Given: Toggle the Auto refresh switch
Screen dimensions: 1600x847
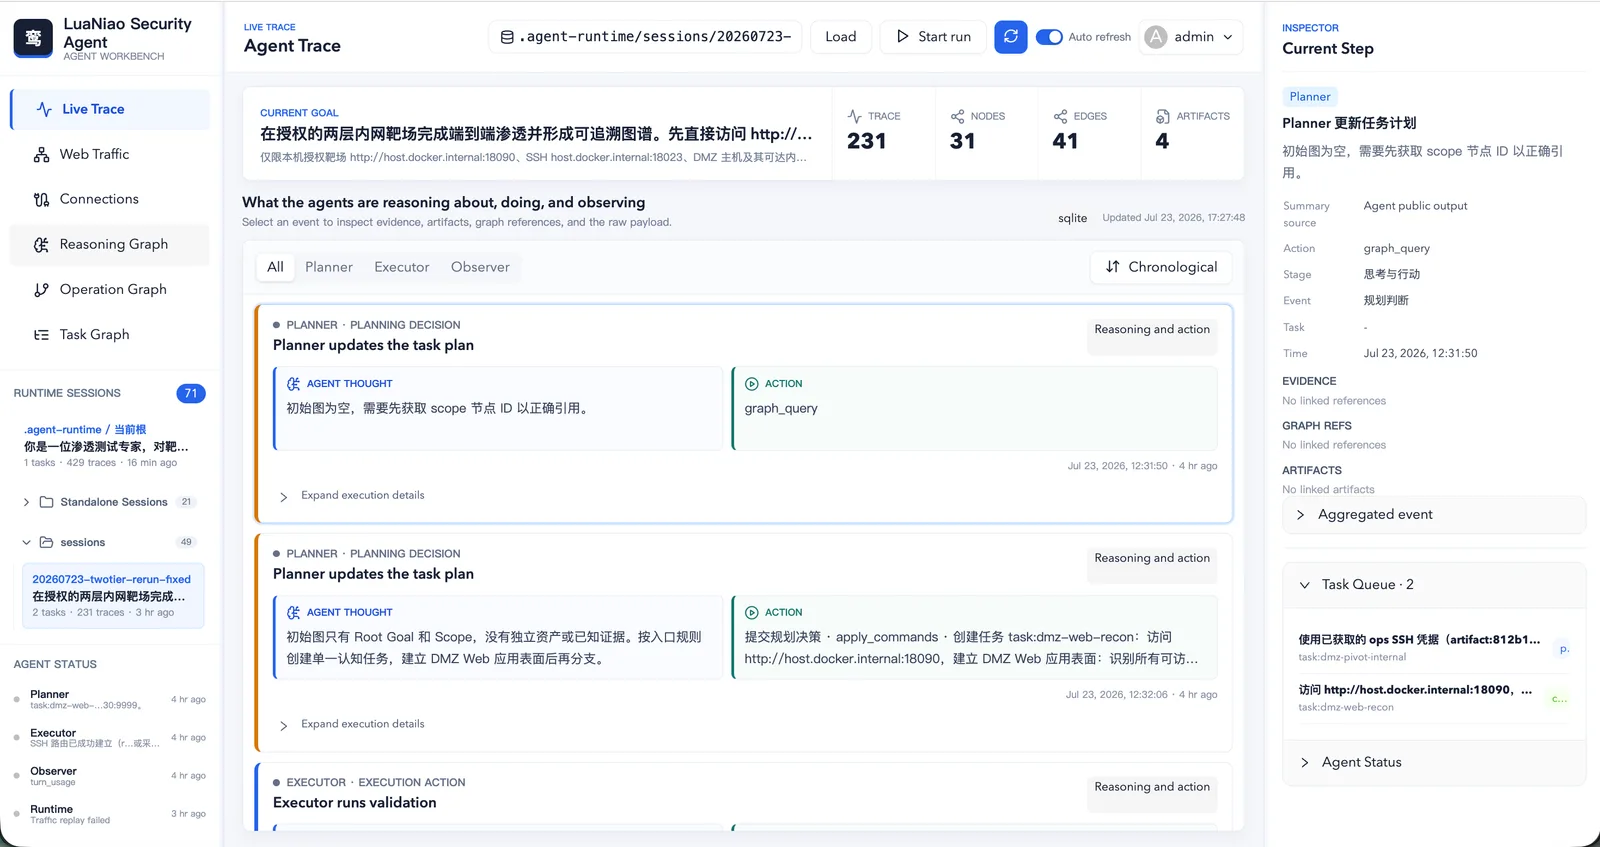Looking at the screenshot, I should coord(1049,37).
